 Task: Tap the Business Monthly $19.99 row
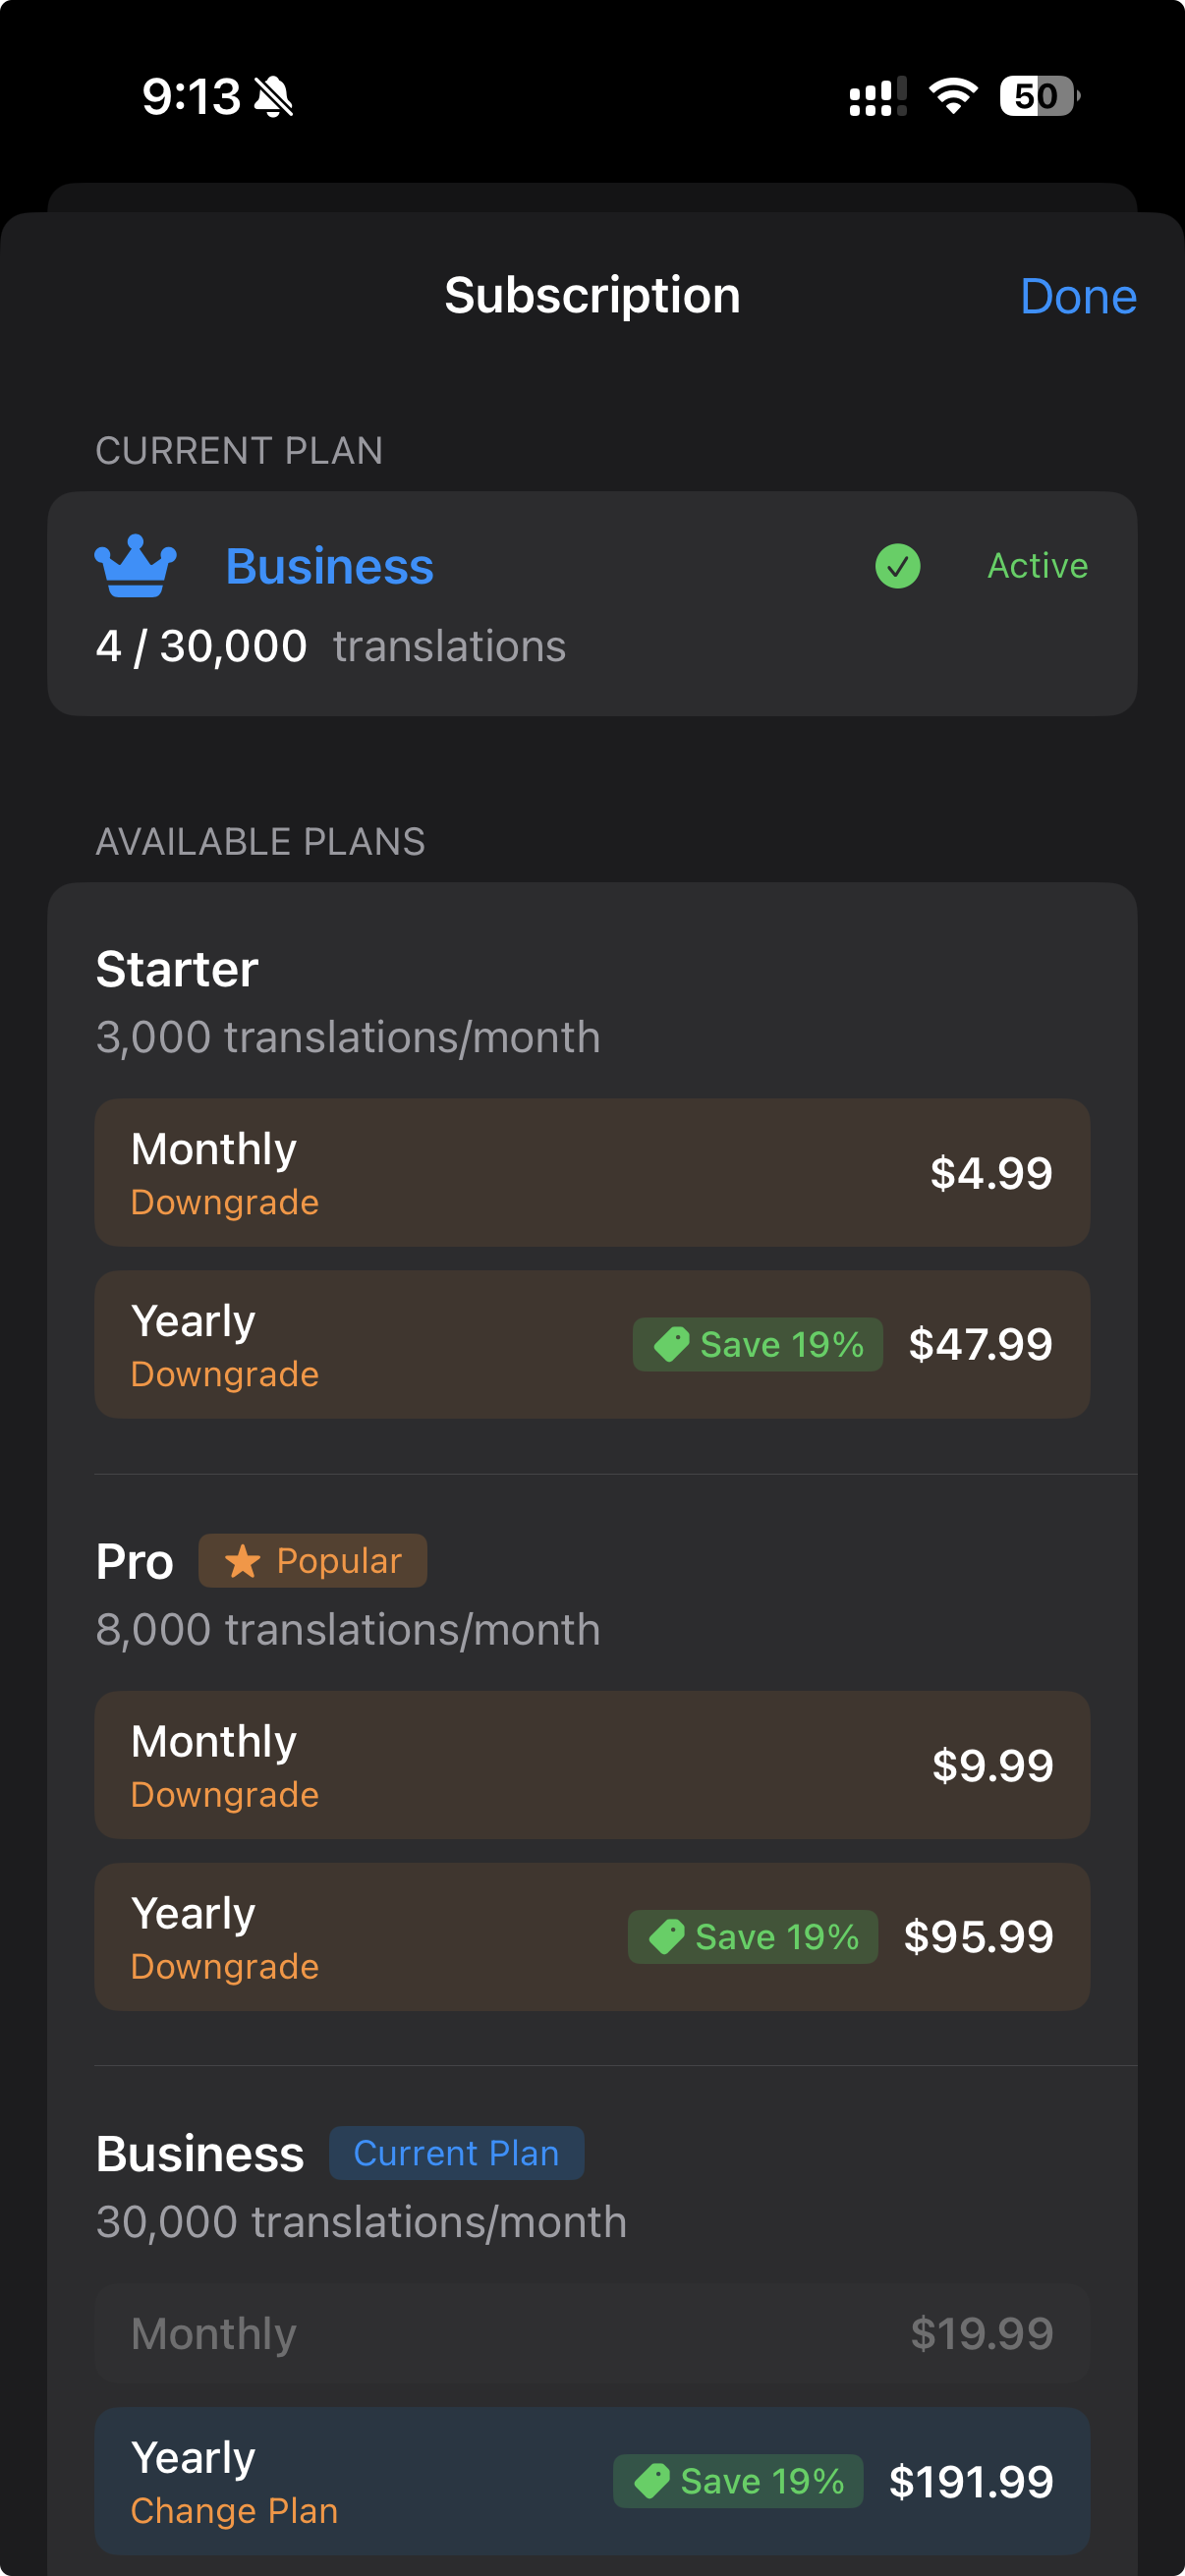[x=592, y=2333]
